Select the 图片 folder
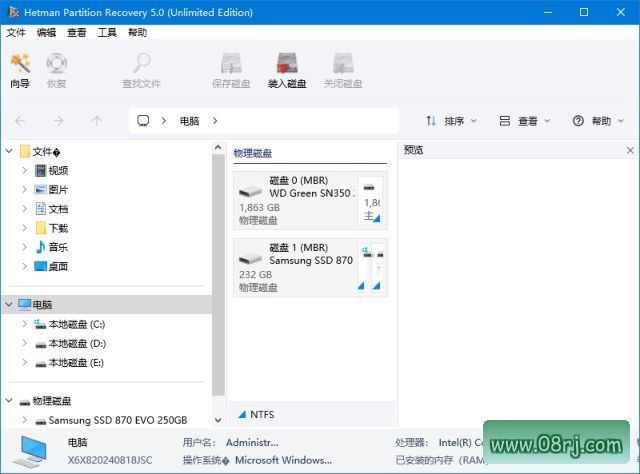Viewport: 640px width, 474px height. tap(51, 189)
